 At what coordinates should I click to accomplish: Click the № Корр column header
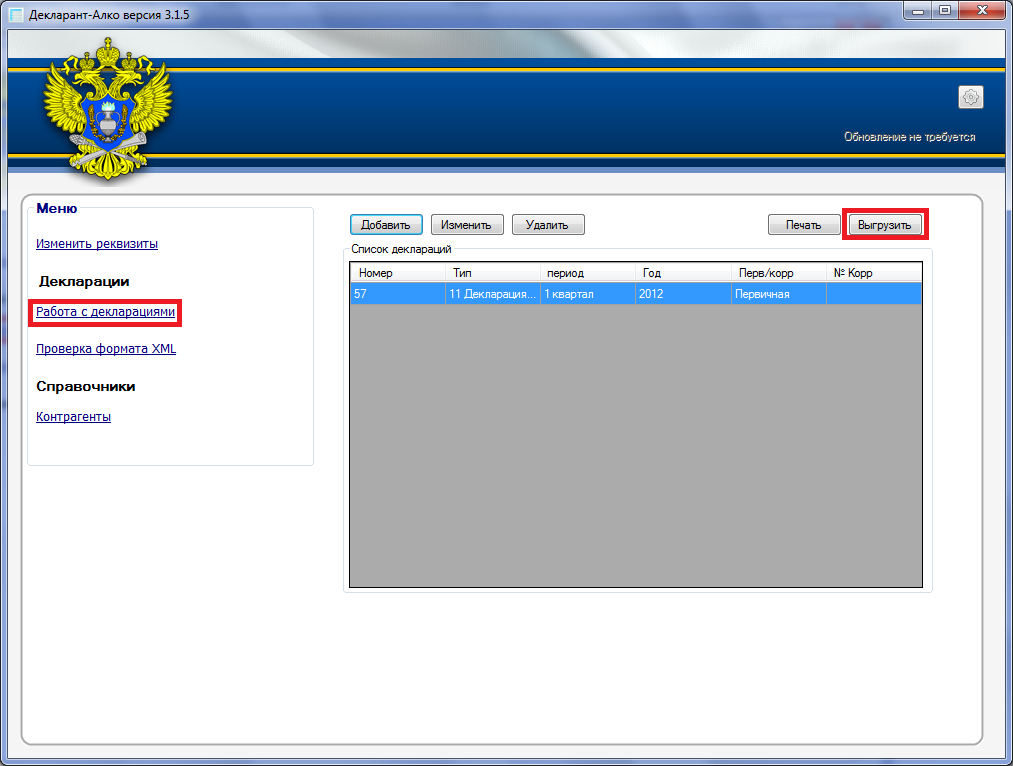(872, 273)
